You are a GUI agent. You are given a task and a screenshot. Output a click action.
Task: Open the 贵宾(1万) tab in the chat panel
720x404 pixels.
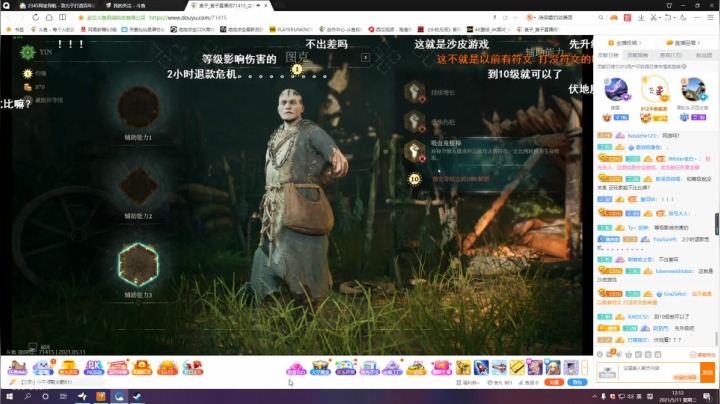pos(671,55)
